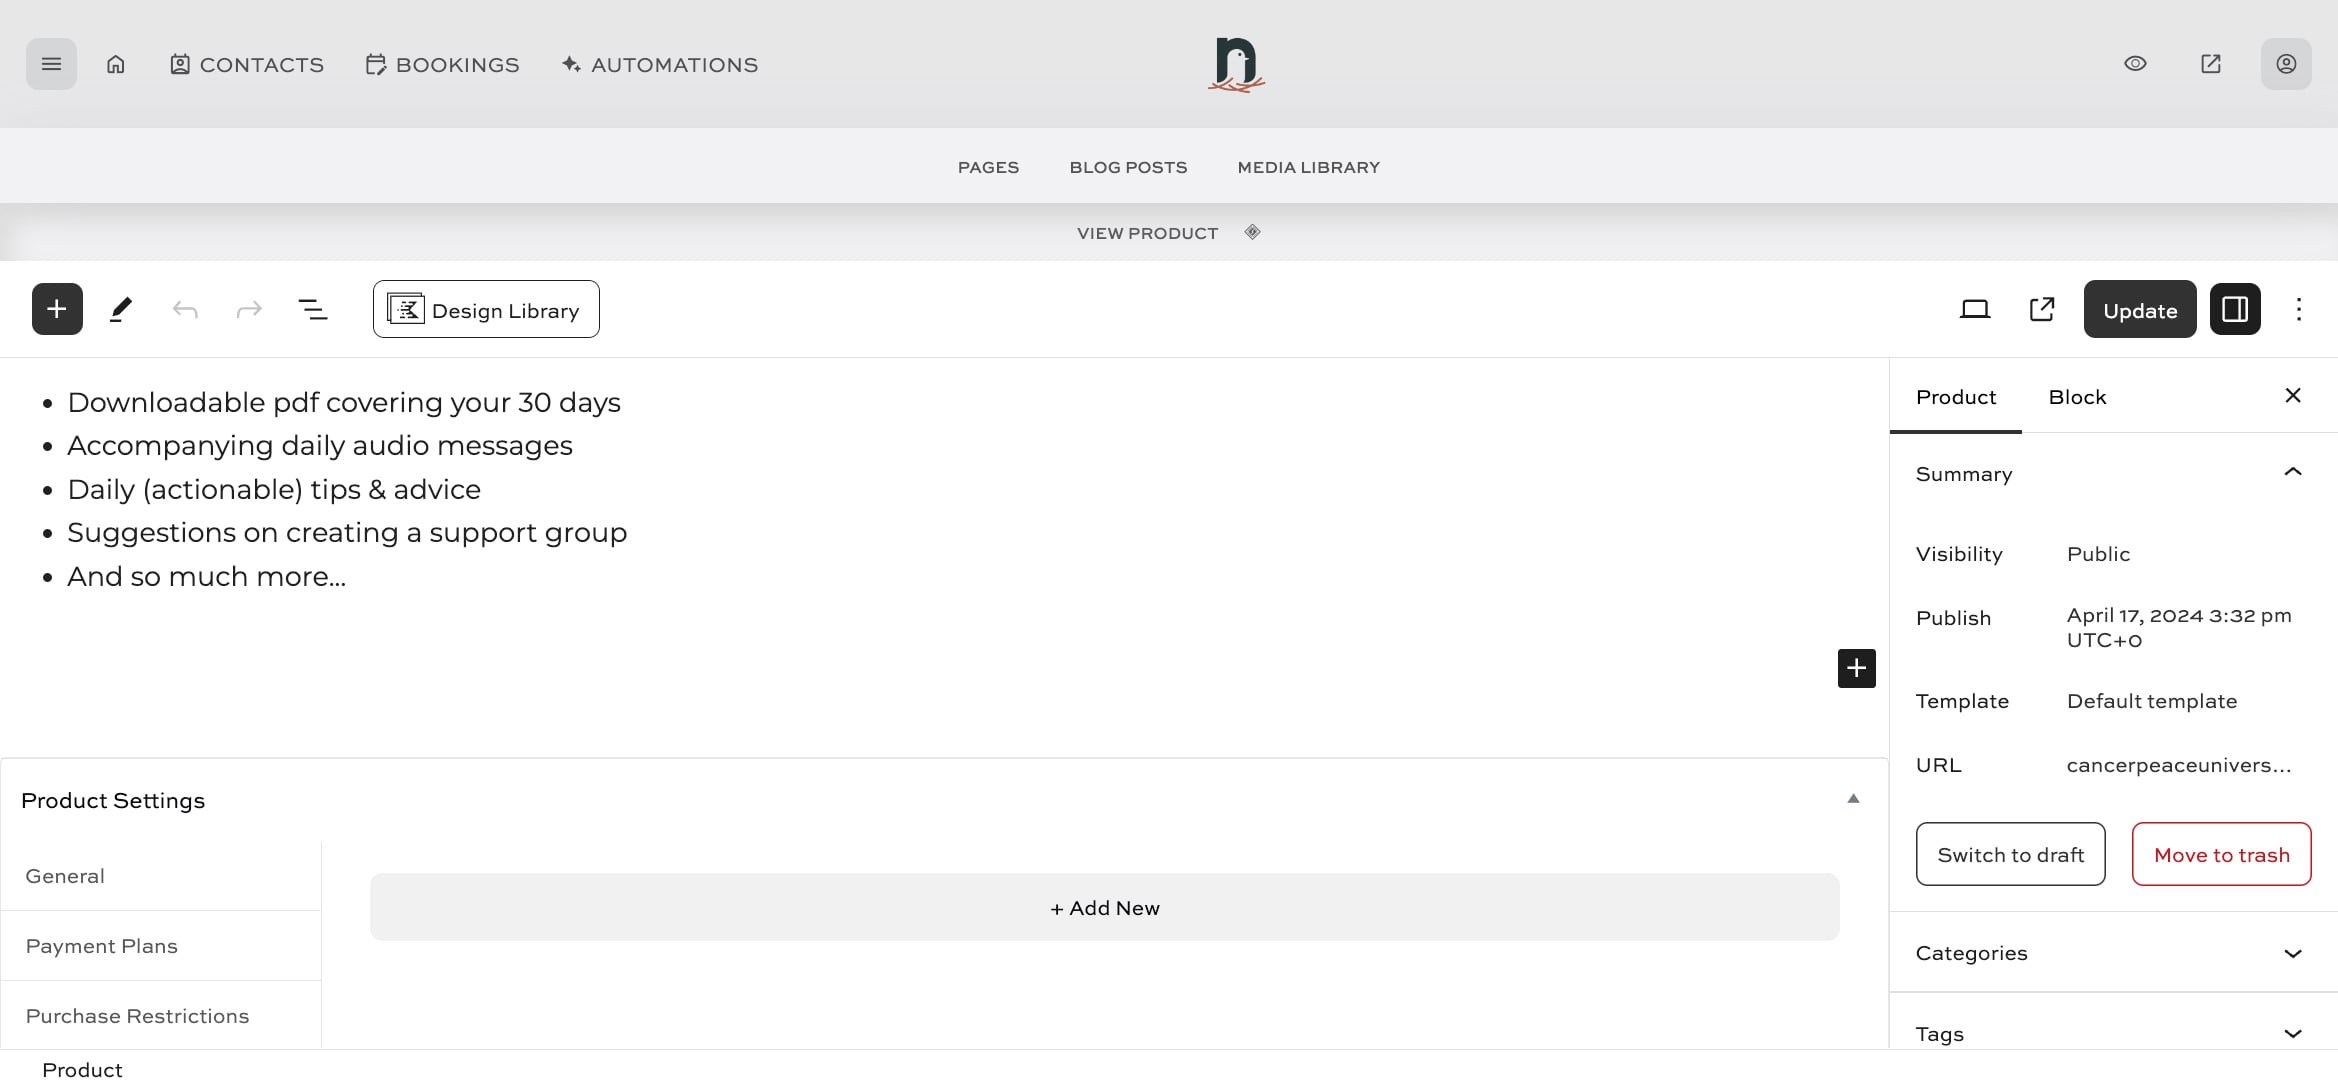Open the hamburger menu in top bar
The image size is (2338, 1088).
pos(51,64)
